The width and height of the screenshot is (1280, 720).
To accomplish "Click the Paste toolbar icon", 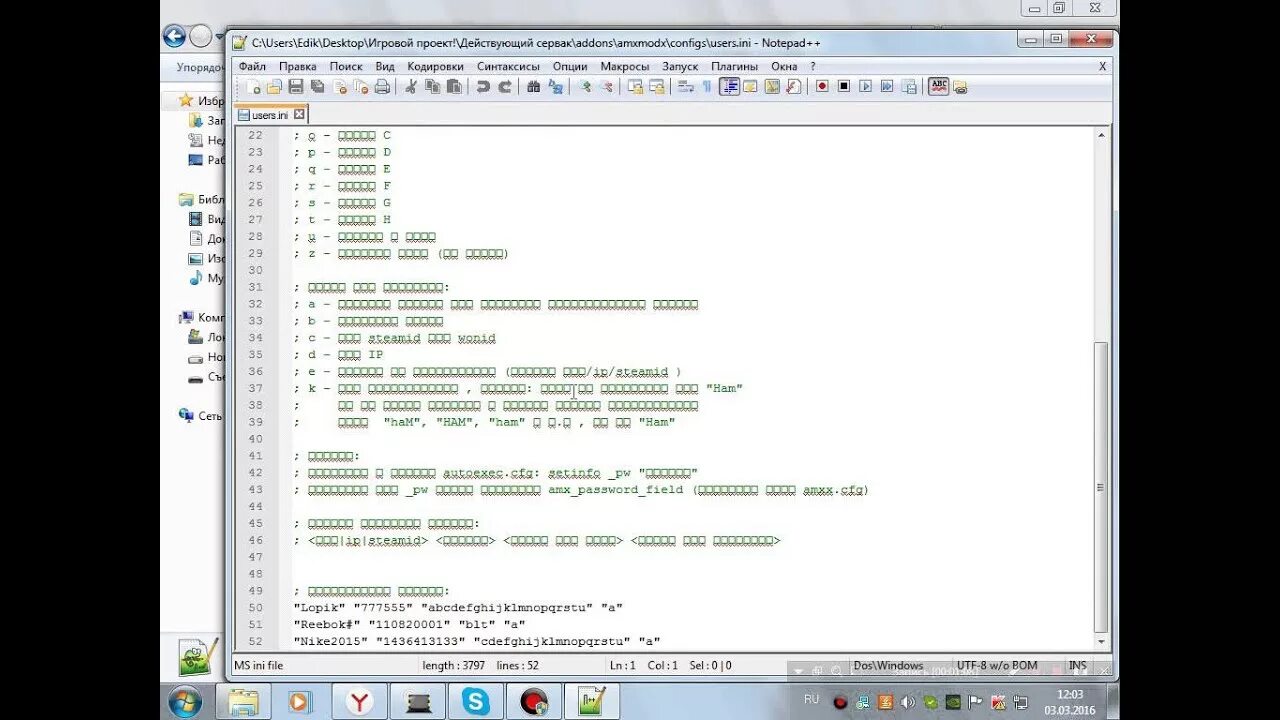I will point(454,87).
